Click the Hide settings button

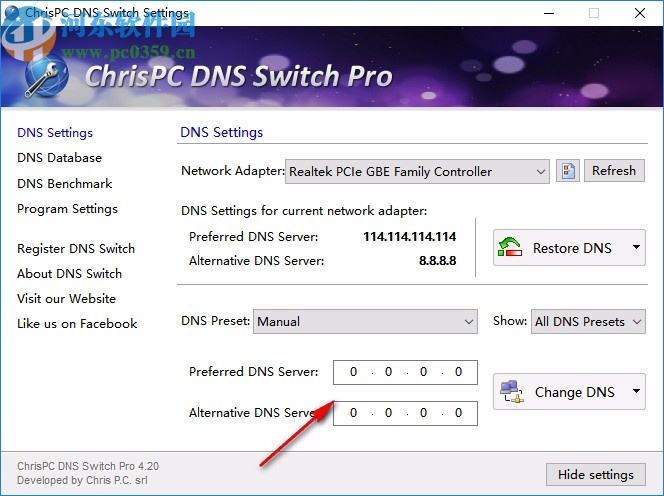click(x=596, y=475)
